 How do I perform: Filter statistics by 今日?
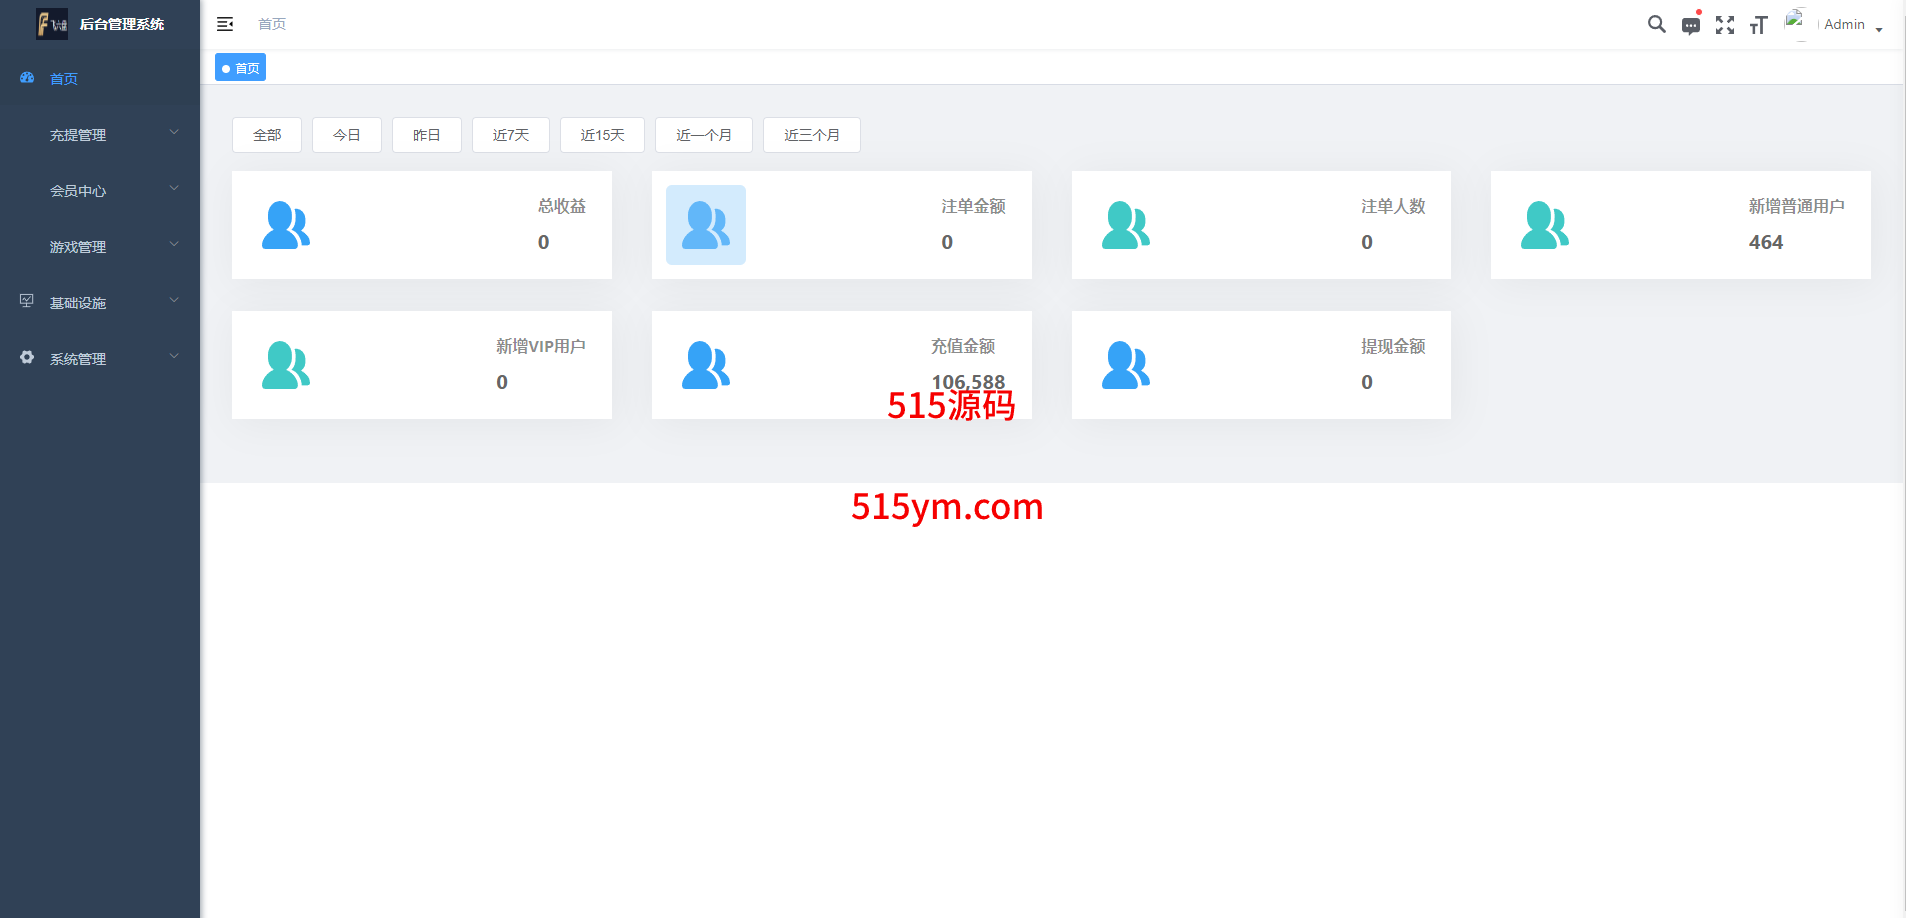click(347, 135)
